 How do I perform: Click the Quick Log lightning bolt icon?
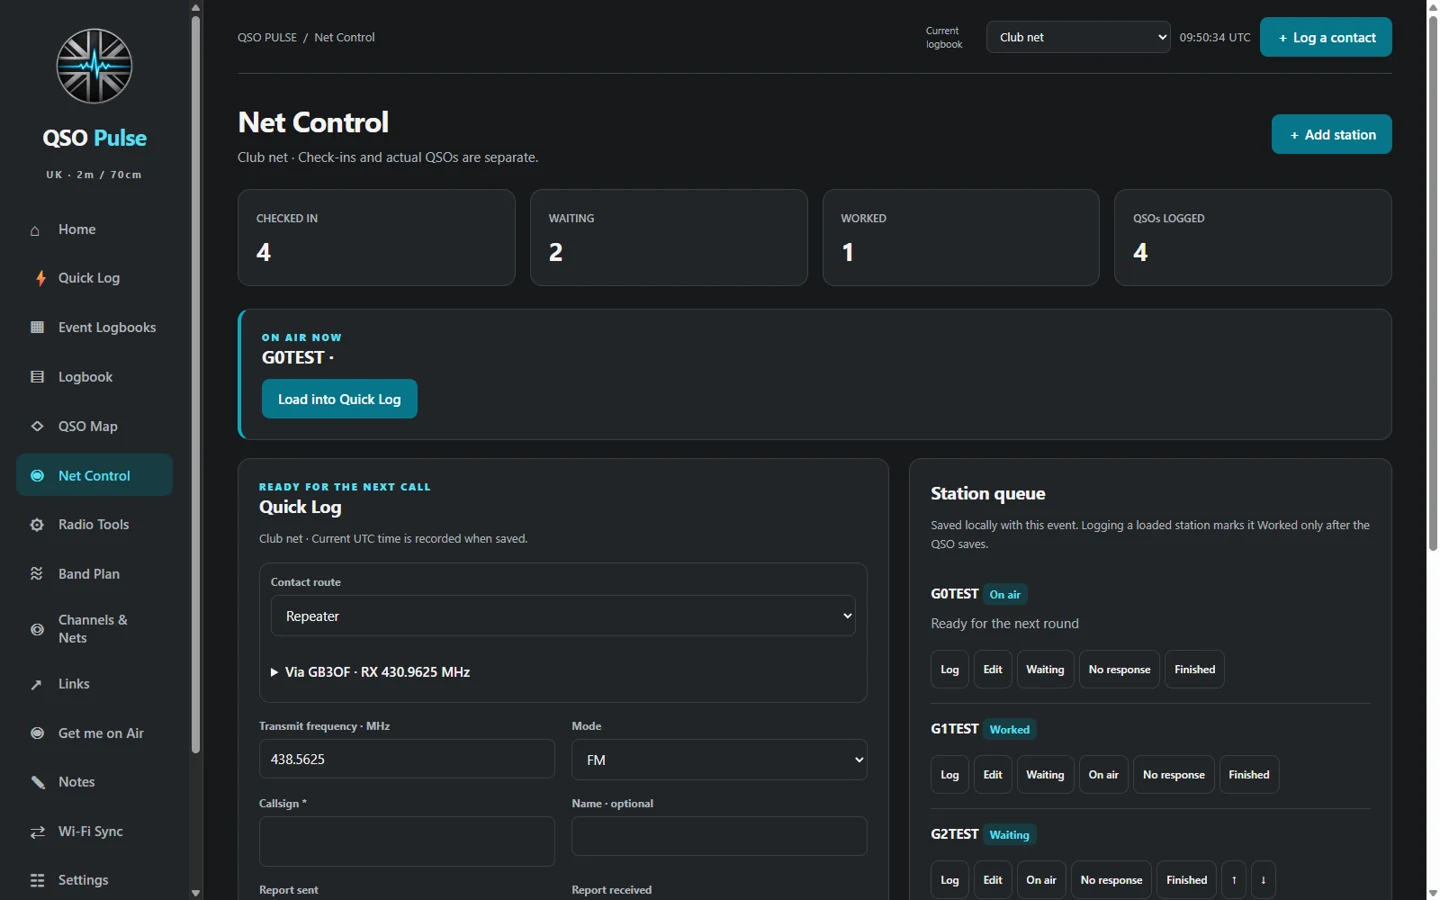40,278
